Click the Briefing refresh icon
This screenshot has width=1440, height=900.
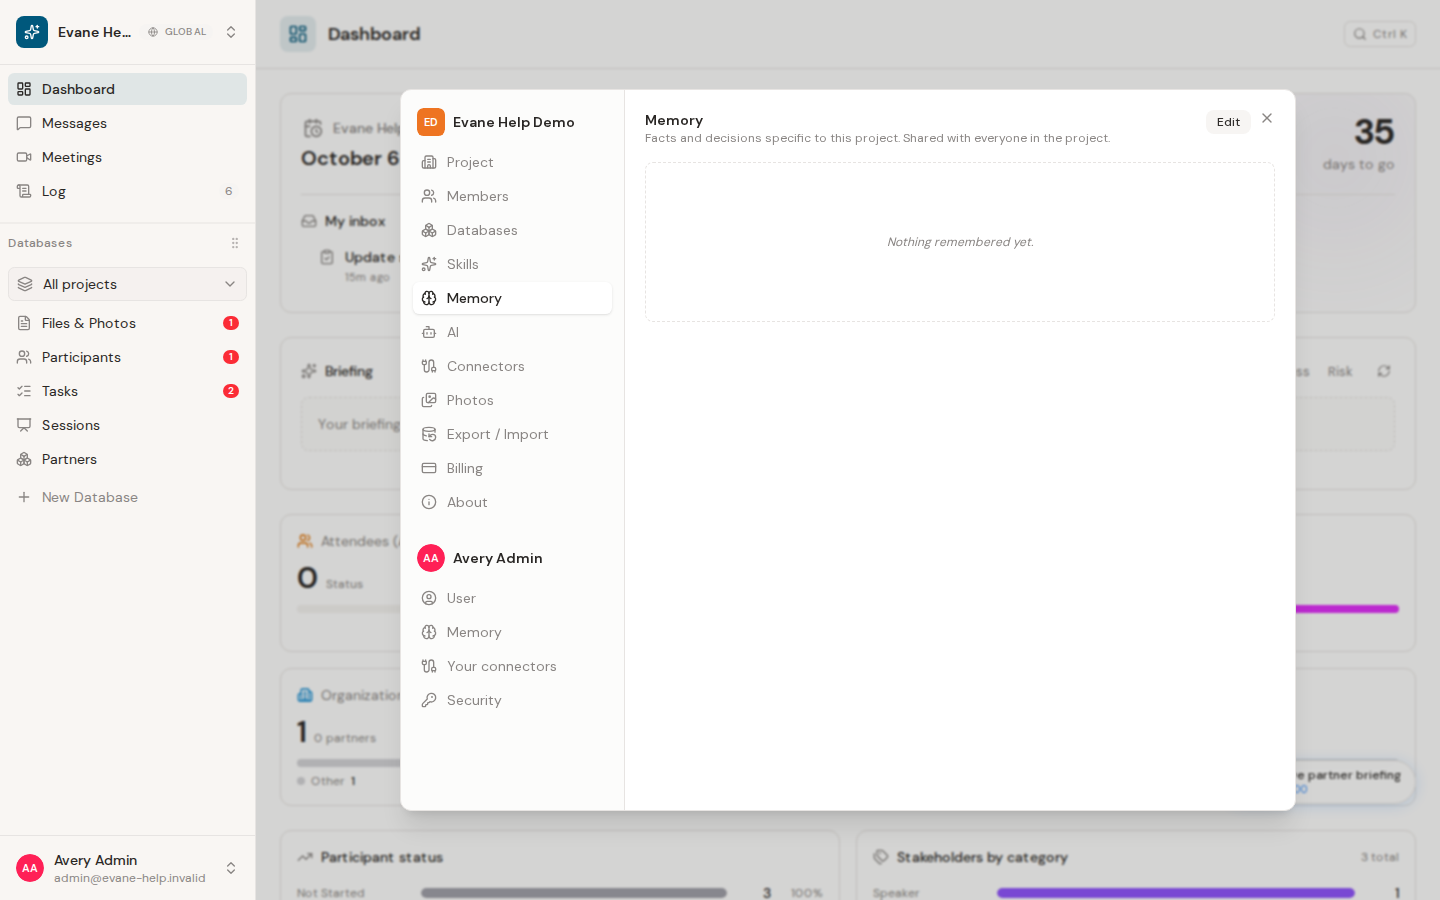pos(1384,371)
